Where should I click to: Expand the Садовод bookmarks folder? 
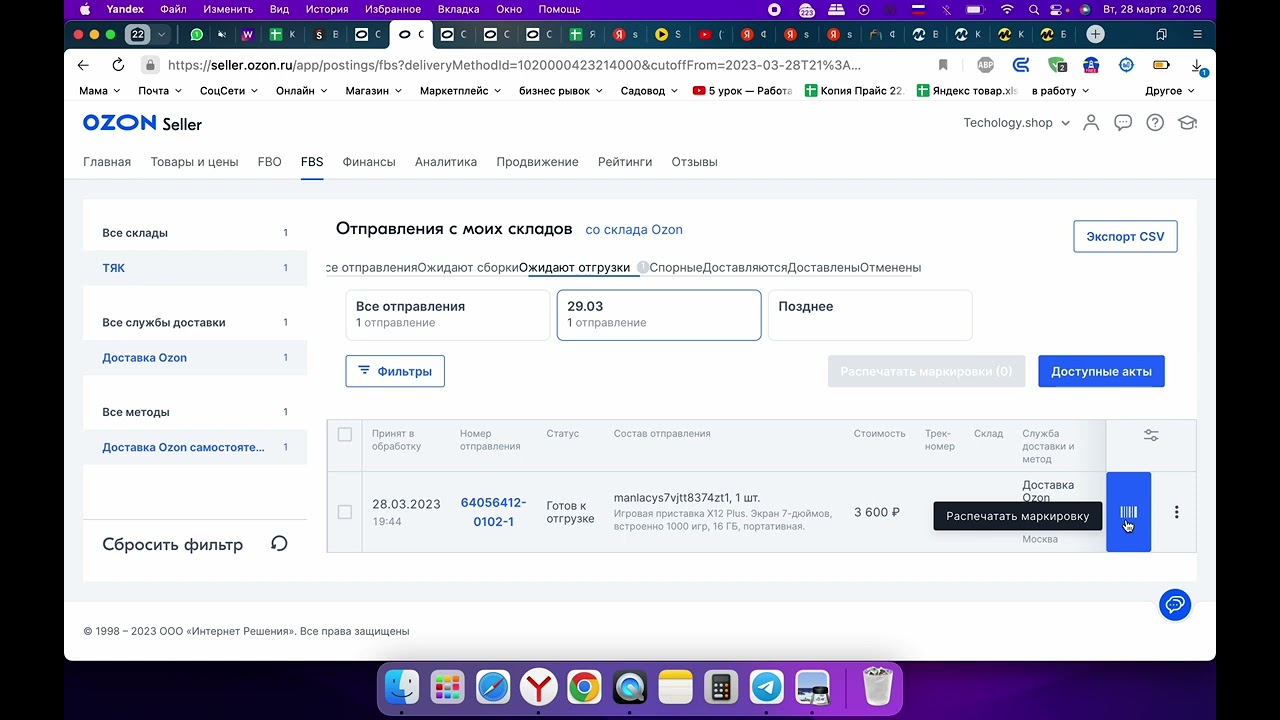pyautogui.click(x=649, y=90)
